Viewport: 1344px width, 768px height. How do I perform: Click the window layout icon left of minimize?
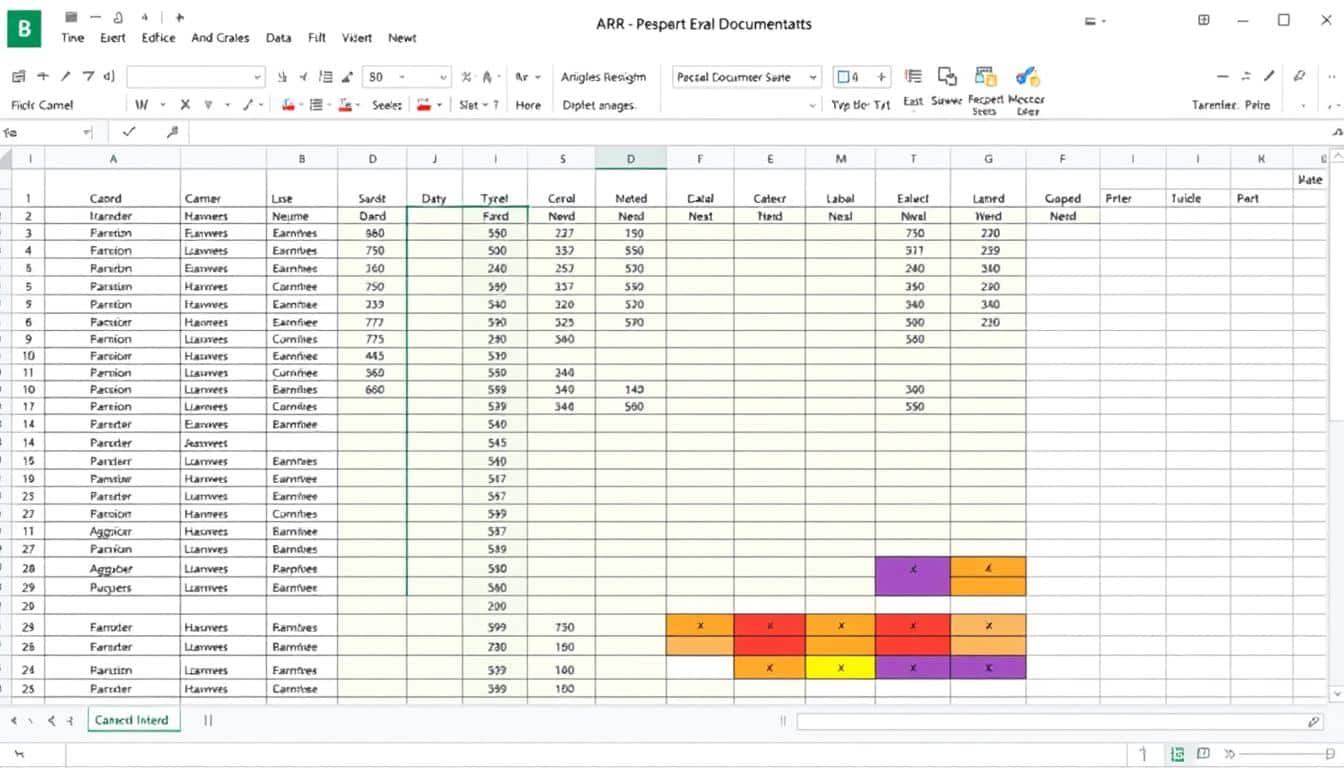coord(1204,20)
